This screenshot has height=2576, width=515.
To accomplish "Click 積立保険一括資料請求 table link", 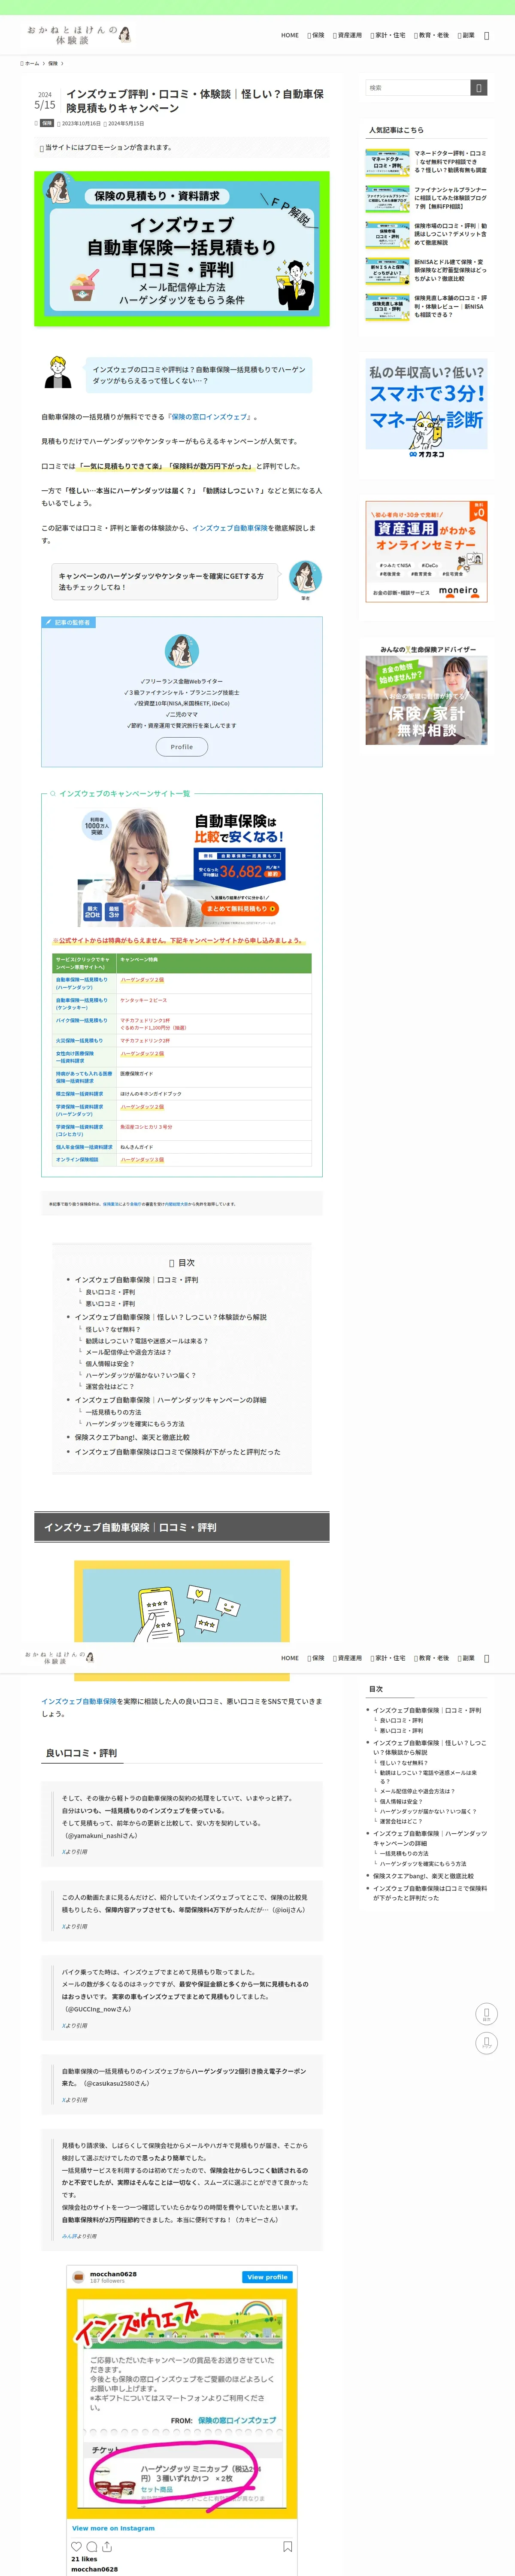I will pyautogui.click(x=79, y=1094).
